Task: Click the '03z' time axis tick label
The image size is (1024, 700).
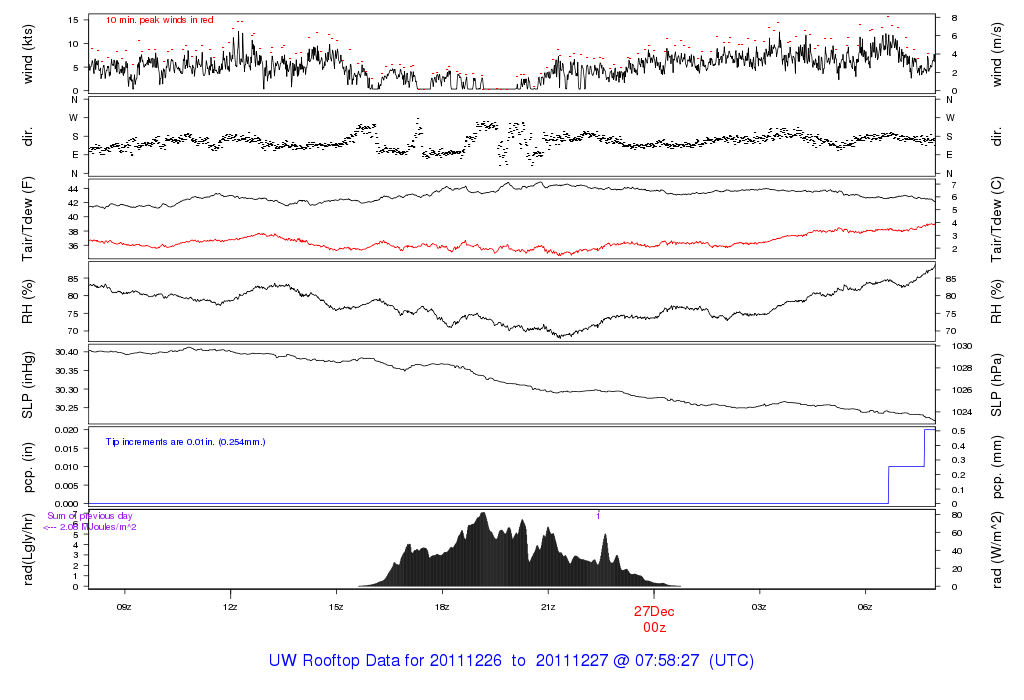Action: click(759, 607)
